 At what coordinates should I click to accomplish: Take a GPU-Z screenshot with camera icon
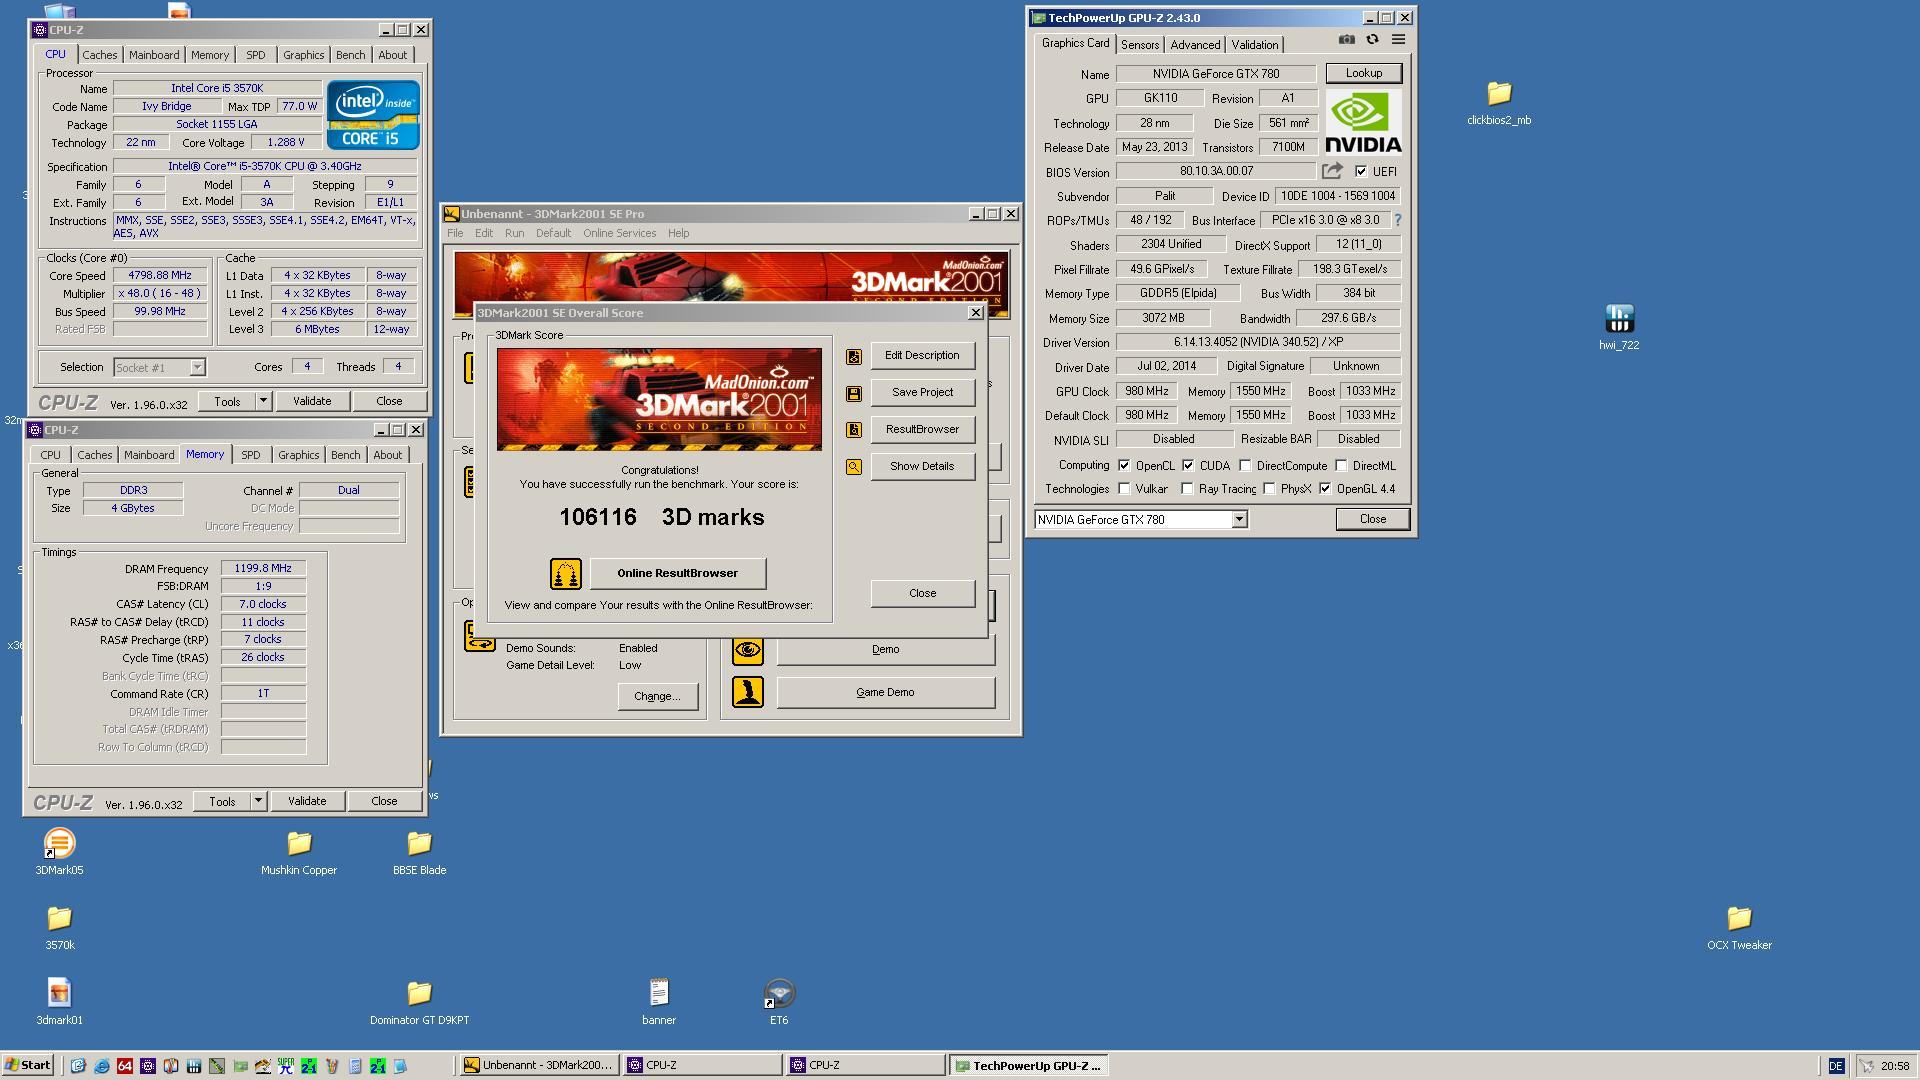[1346, 40]
